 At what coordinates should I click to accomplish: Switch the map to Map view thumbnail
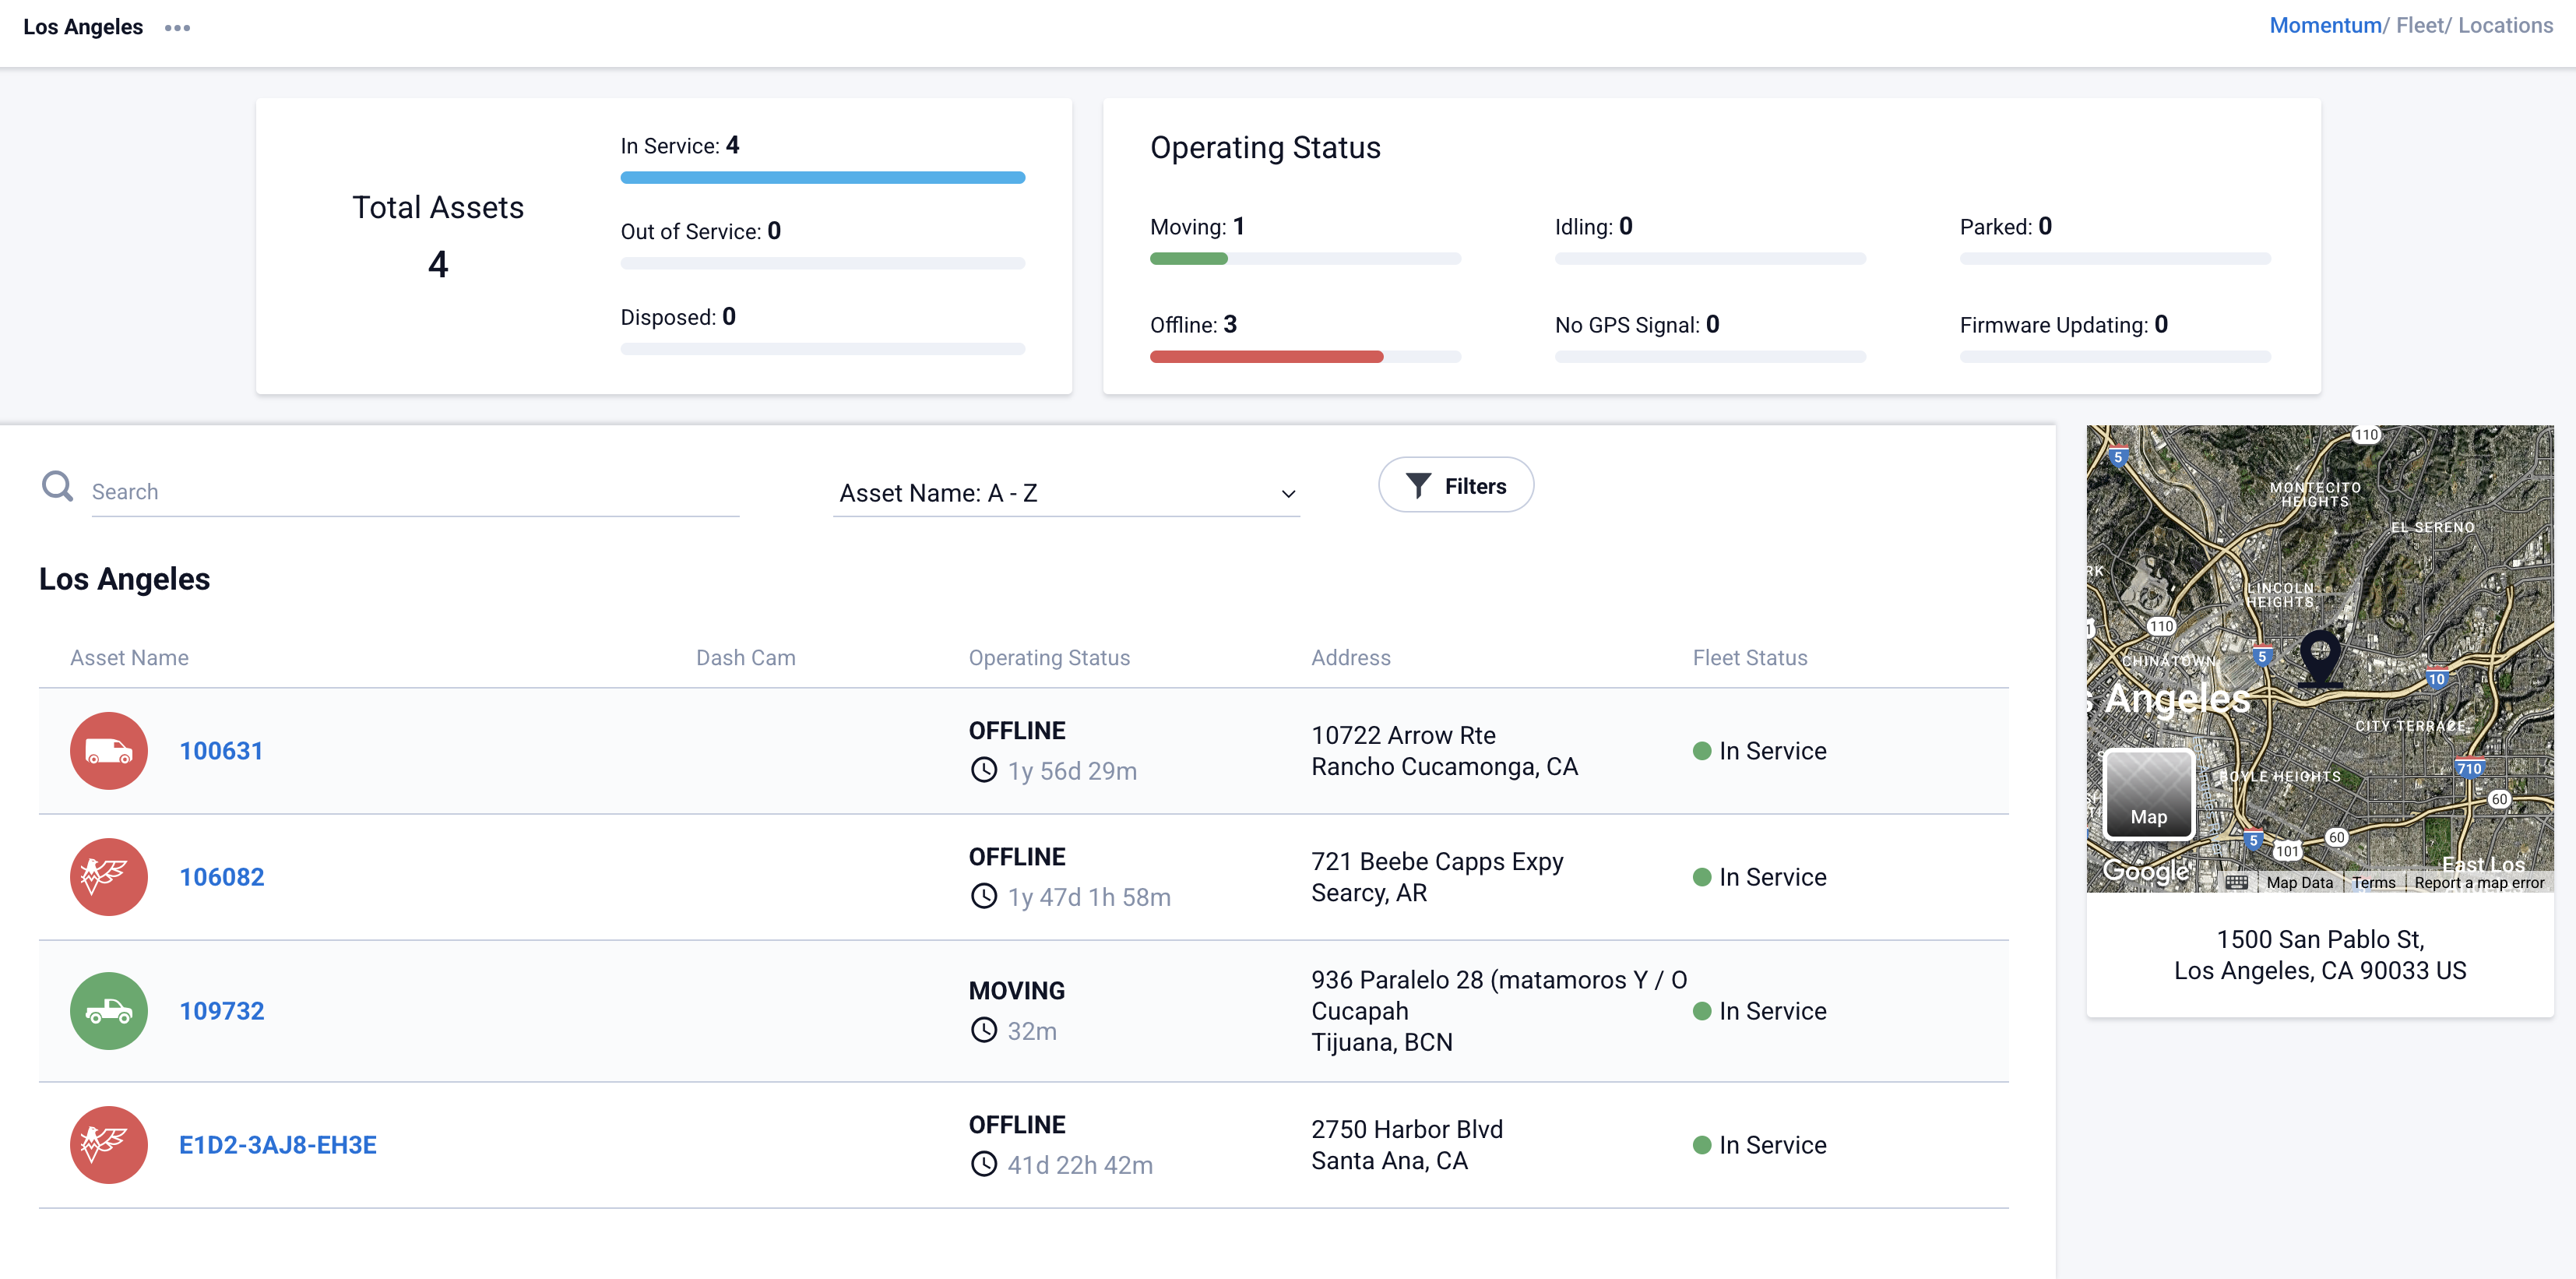tap(2149, 794)
